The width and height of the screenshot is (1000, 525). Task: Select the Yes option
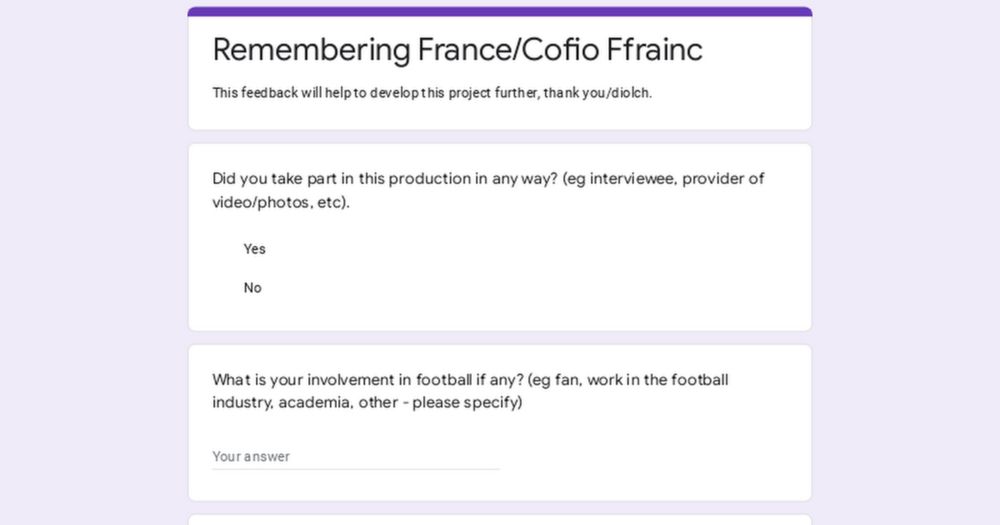(254, 249)
